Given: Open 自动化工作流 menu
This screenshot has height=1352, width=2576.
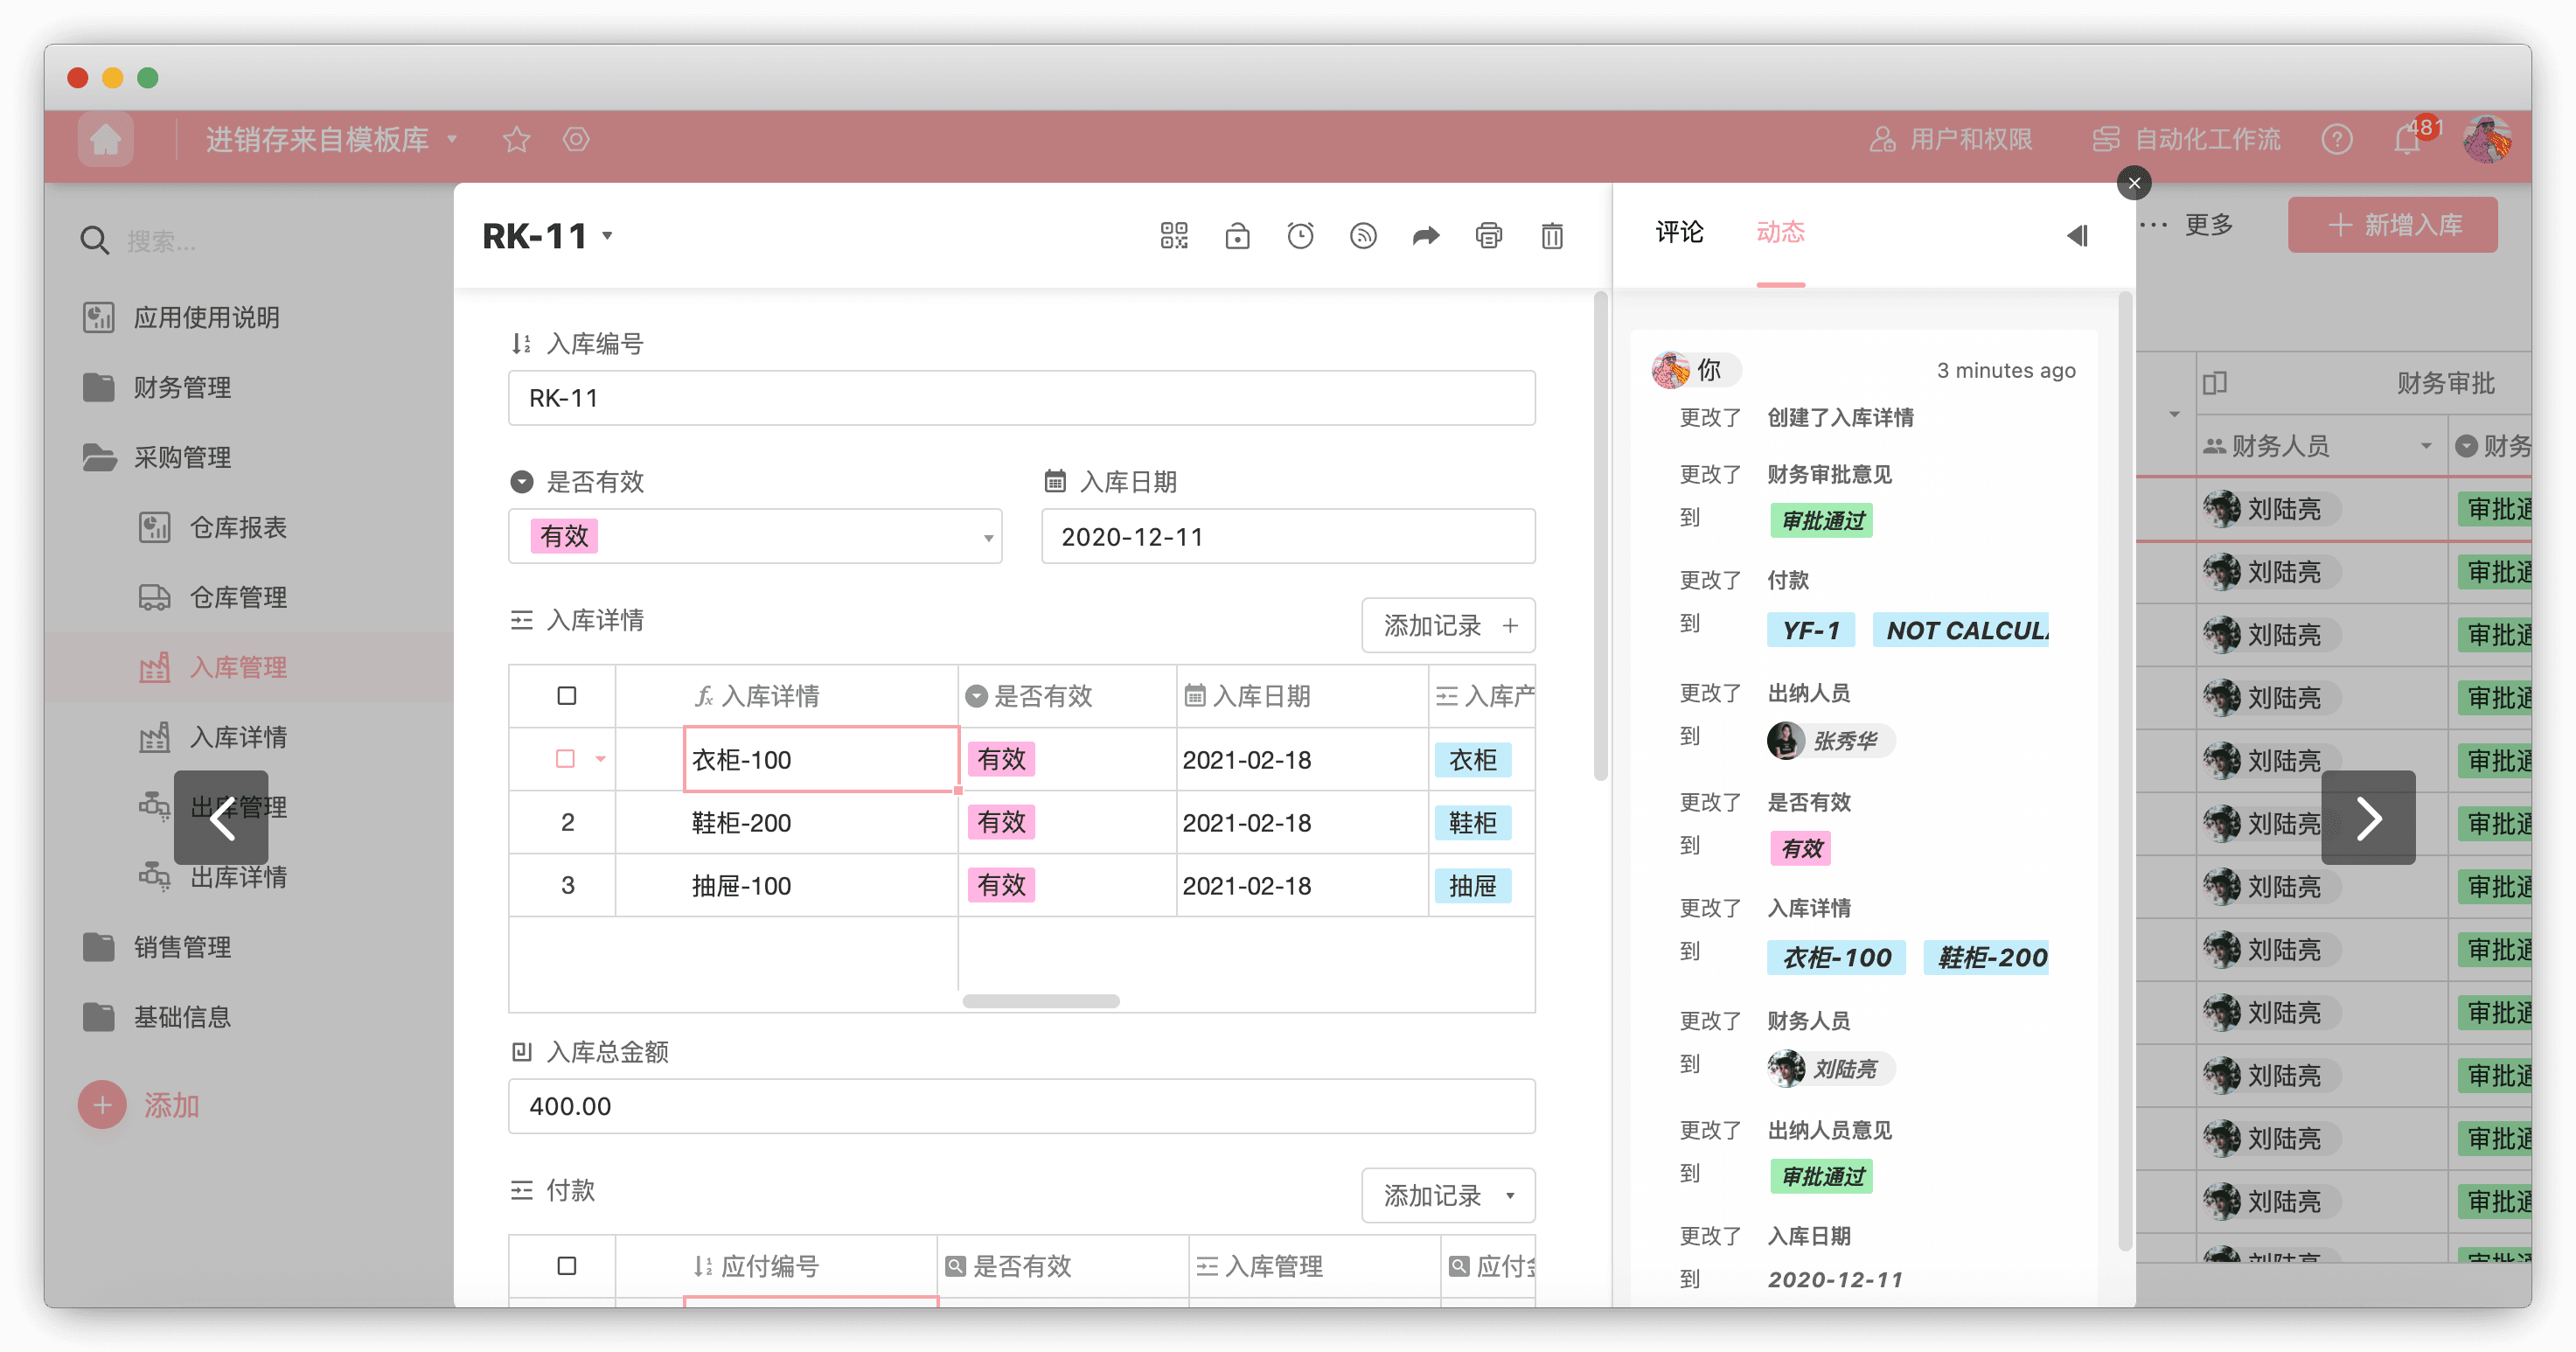Looking at the screenshot, I should (x=2186, y=139).
